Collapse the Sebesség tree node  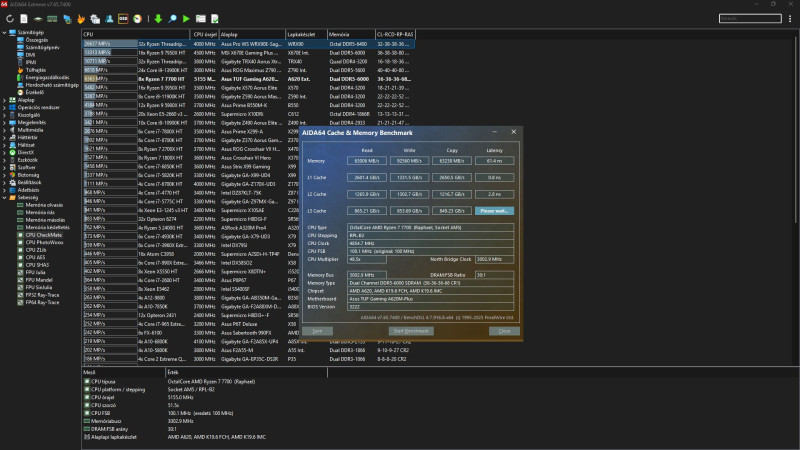point(5,197)
